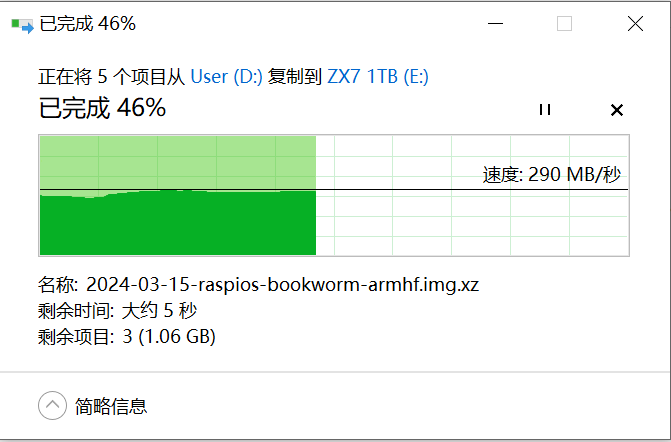This screenshot has height=442, width=671.
Task: Click the title bar text 已完成 46%
Action: point(88,24)
